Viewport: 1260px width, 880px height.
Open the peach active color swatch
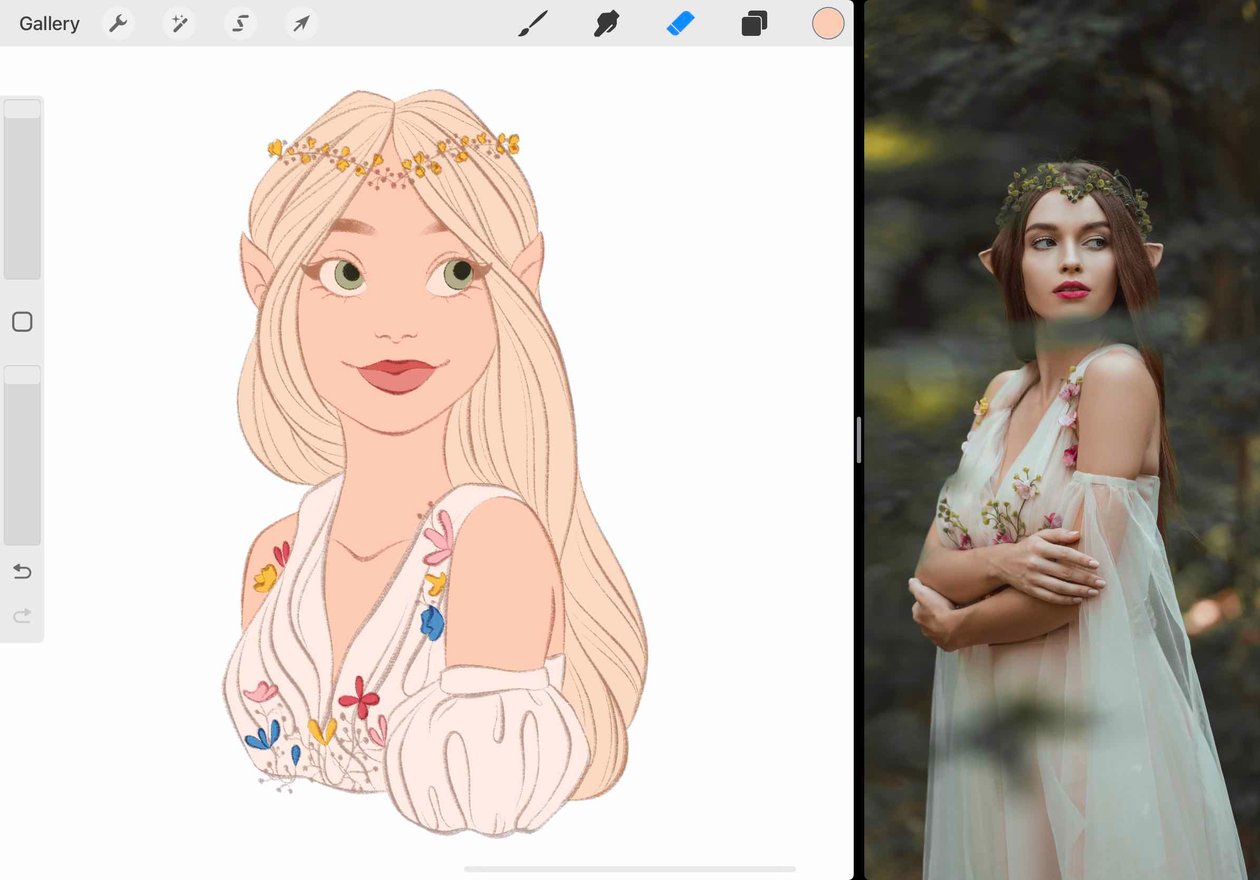pyautogui.click(x=828, y=23)
